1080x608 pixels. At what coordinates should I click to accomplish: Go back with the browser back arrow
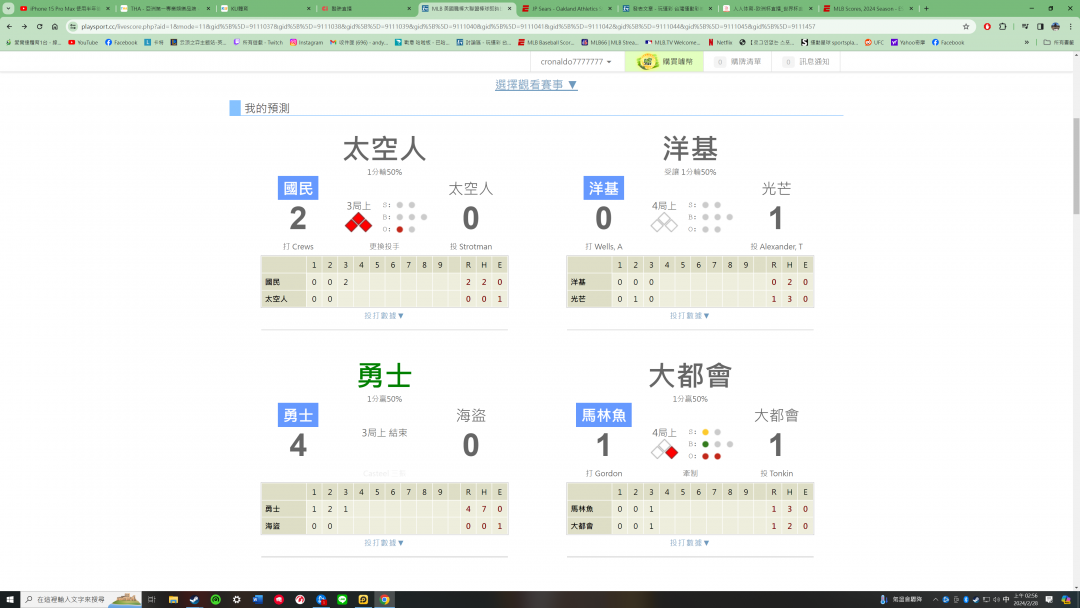tap(9, 26)
